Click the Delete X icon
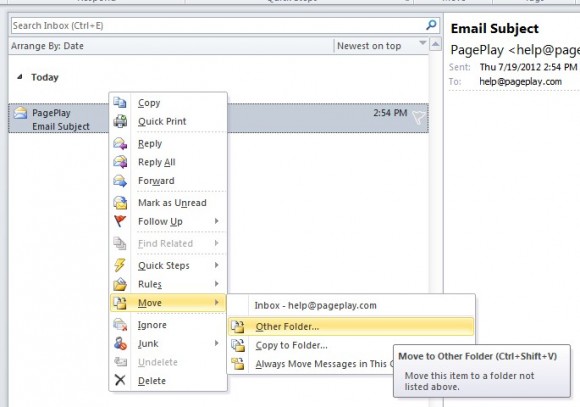The width and height of the screenshot is (580, 407). pyautogui.click(x=120, y=380)
